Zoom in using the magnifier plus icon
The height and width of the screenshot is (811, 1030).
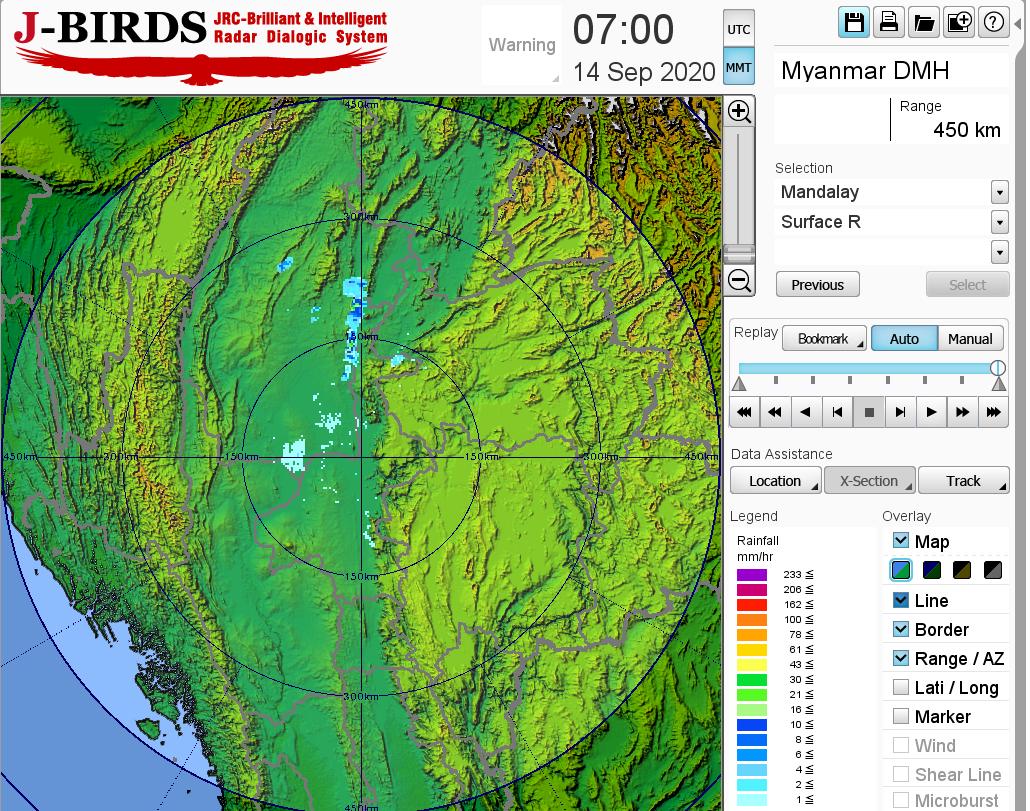(x=739, y=111)
